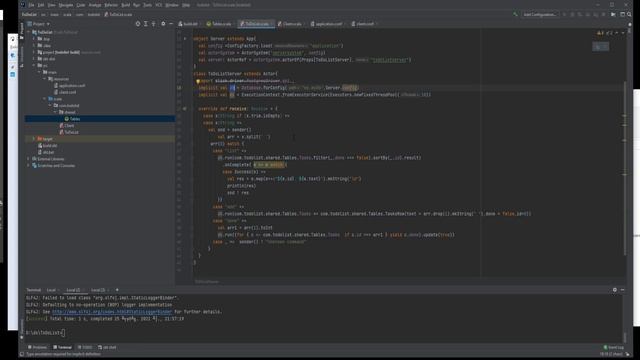Image resolution: width=640 pixels, height=360 pixels.
Task: Open the TODO tool window
Action: click(85, 347)
